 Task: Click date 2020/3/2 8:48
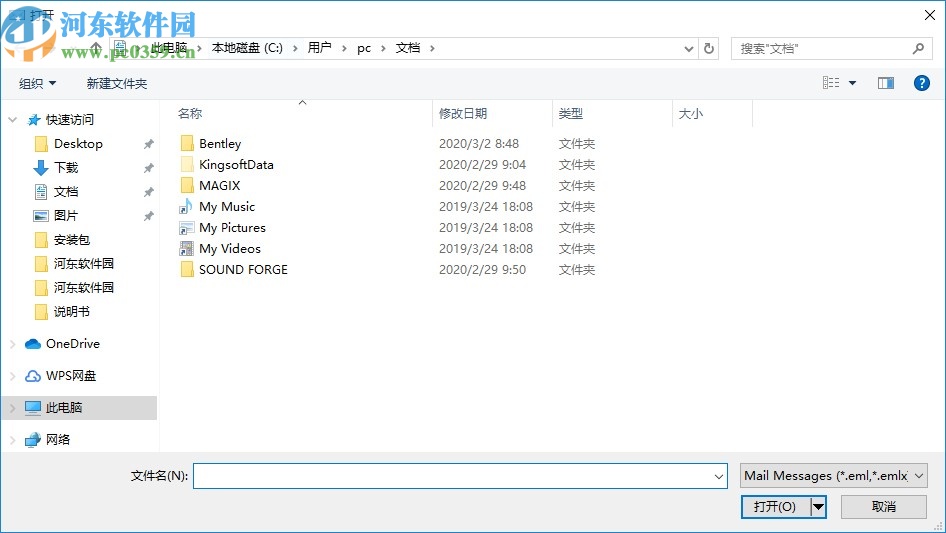479,144
